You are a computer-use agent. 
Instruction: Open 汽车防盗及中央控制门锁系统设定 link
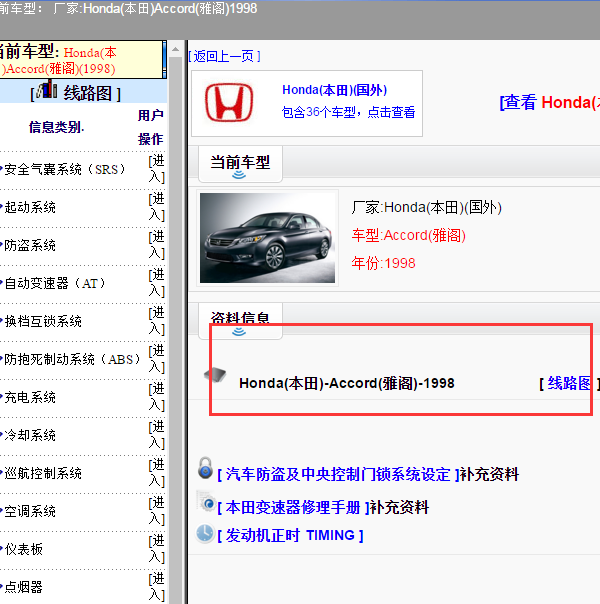tap(338, 474)
